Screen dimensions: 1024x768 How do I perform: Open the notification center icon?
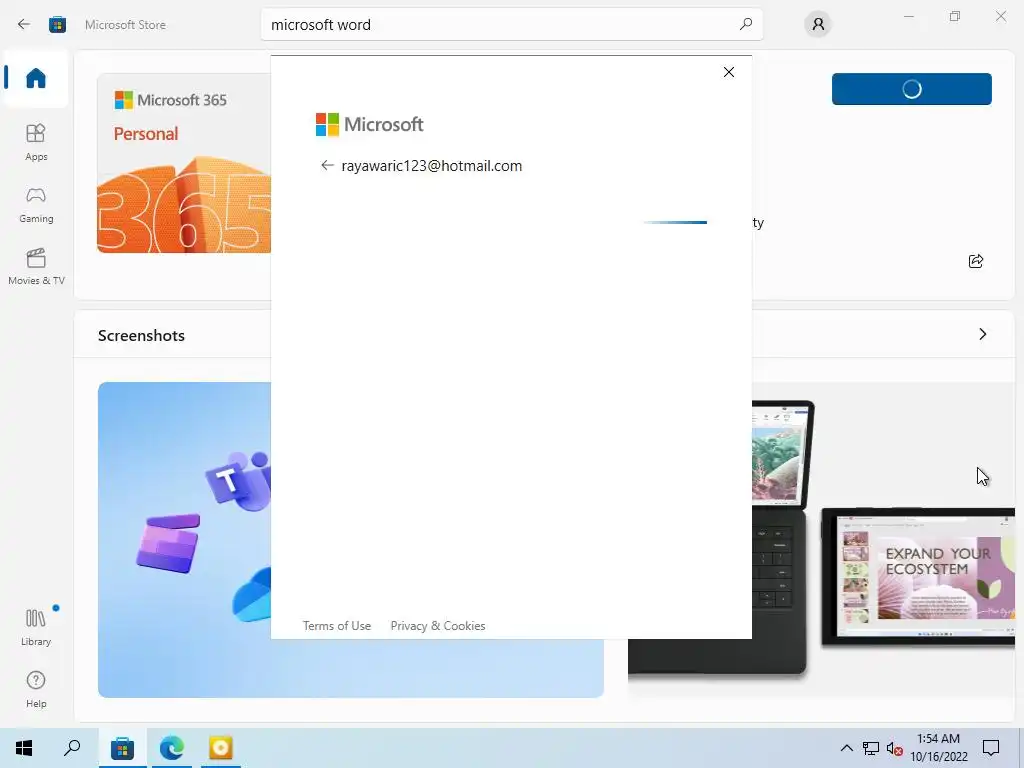click(x=991, y=748)
